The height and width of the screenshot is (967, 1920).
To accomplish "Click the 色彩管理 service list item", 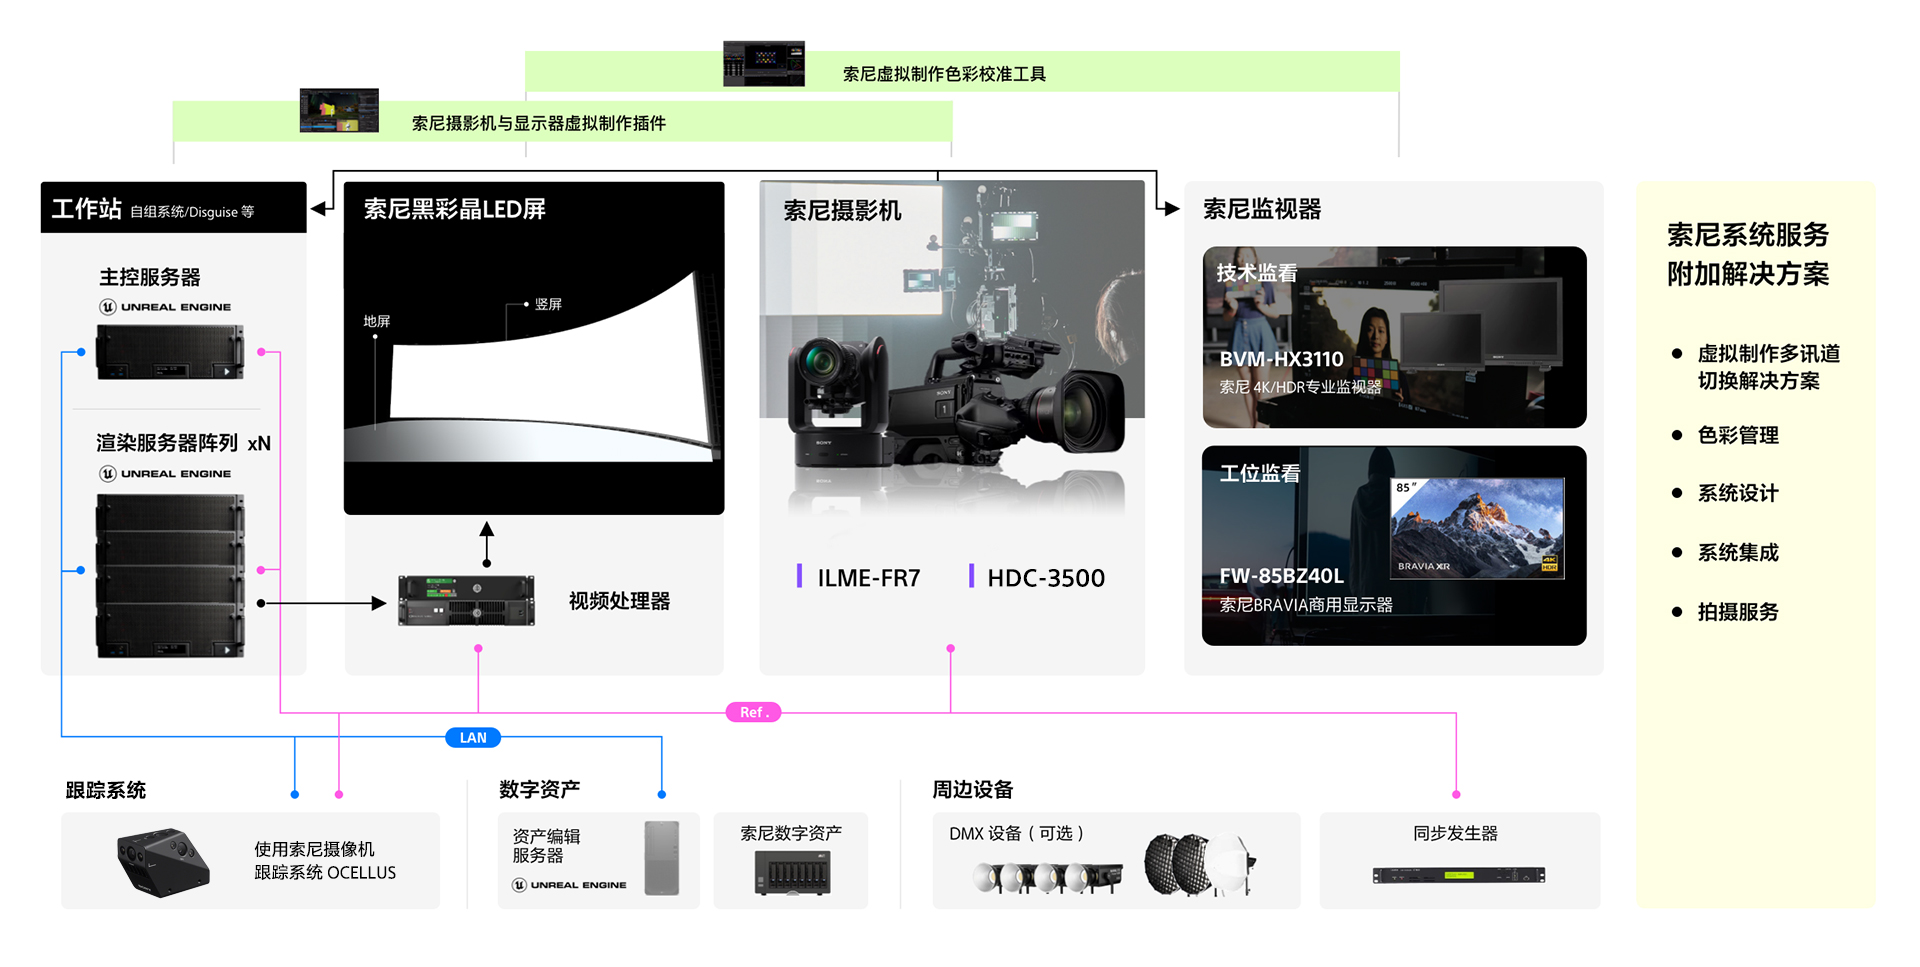I will 1737,435.
